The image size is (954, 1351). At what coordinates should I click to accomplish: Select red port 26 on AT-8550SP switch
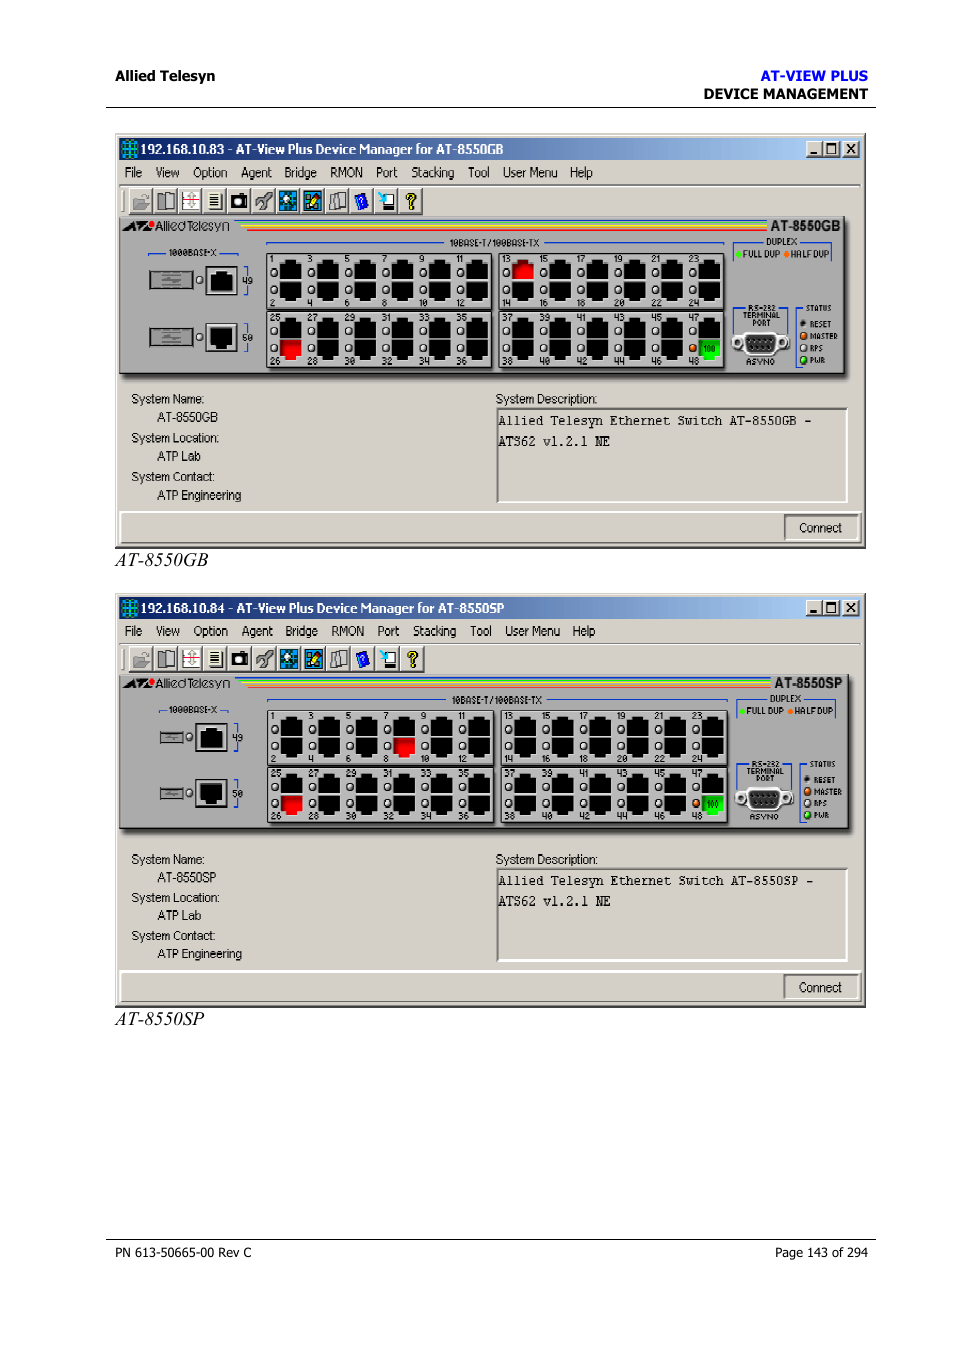point(292,806)
